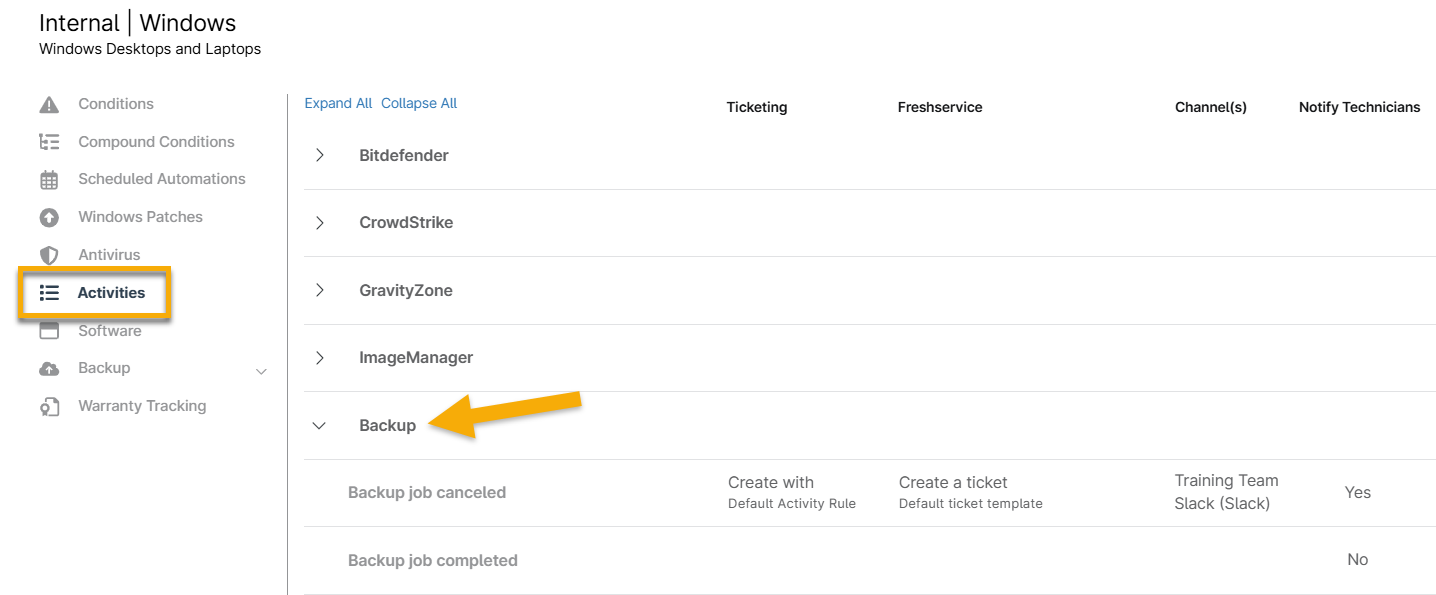Click the Scheduled Automations calendar icon
This screenshot has width=1436, height=595.
pyautogui.click(x=49, y=180)
